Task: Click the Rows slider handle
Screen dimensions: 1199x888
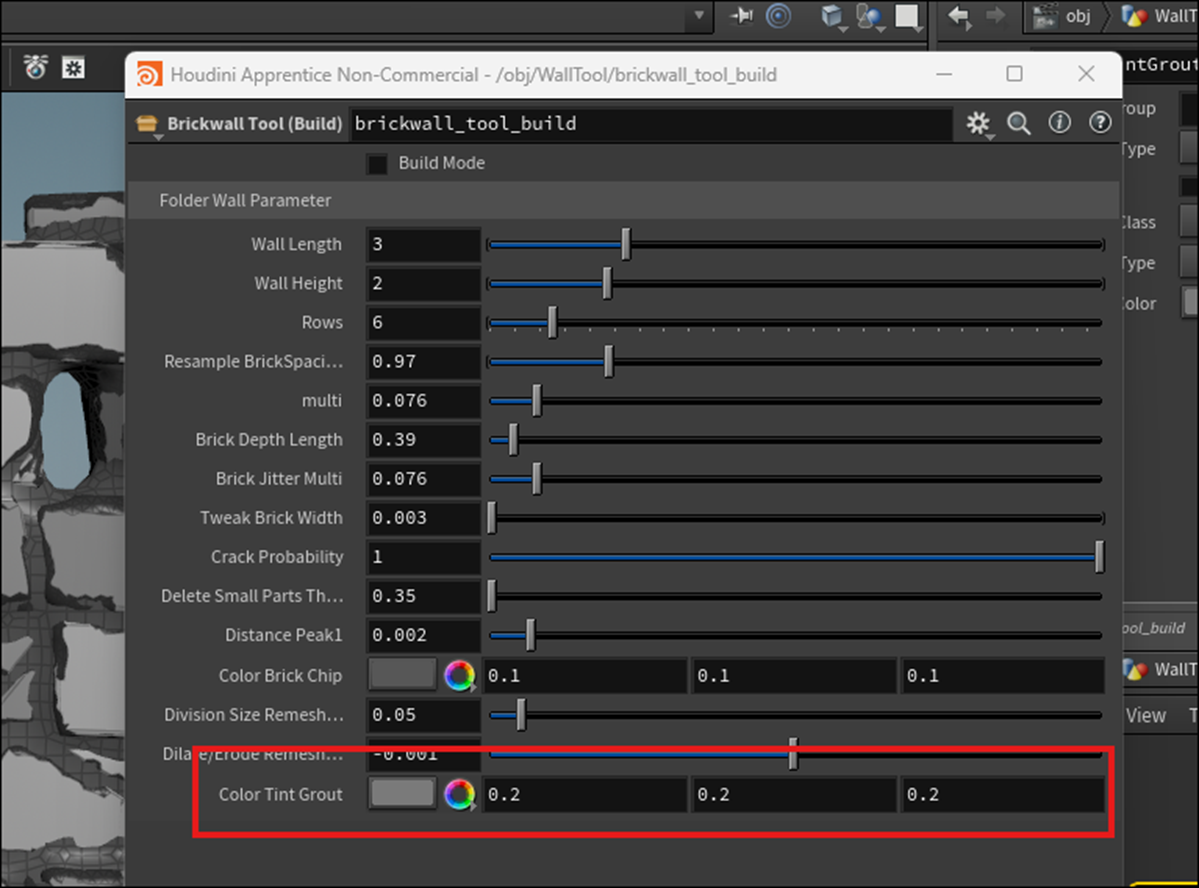Action: tap(552, 322)
